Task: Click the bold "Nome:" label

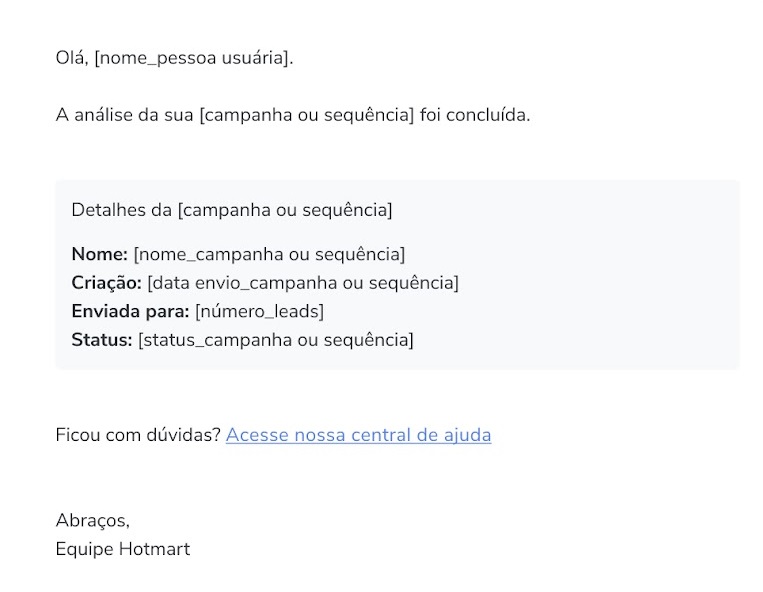Action: click(99, 254)
